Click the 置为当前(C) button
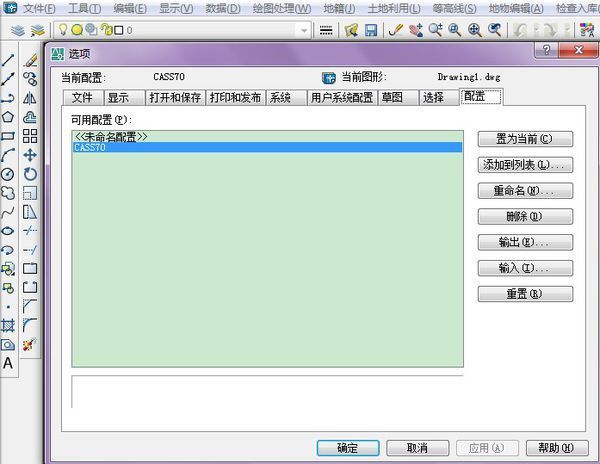 [525, 139]
